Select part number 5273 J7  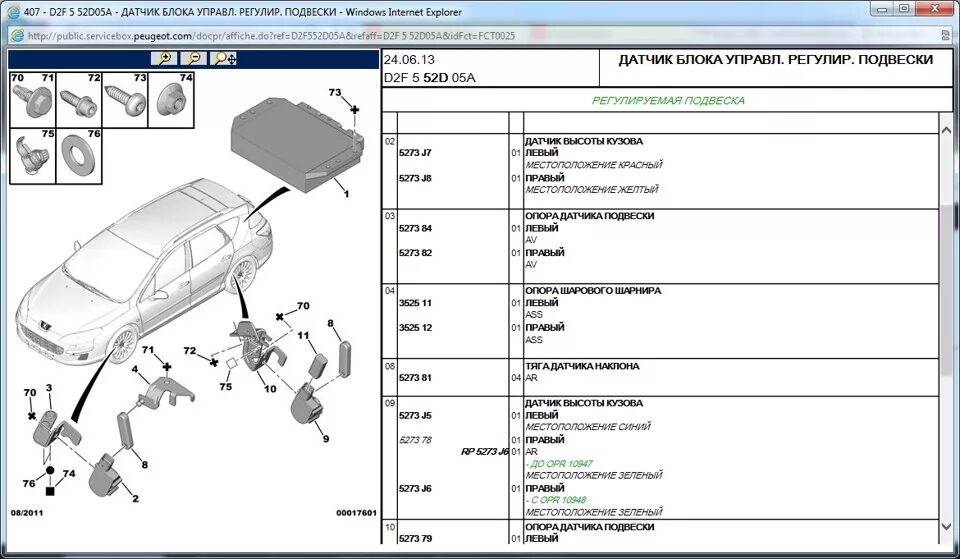(x=415, y=152)
